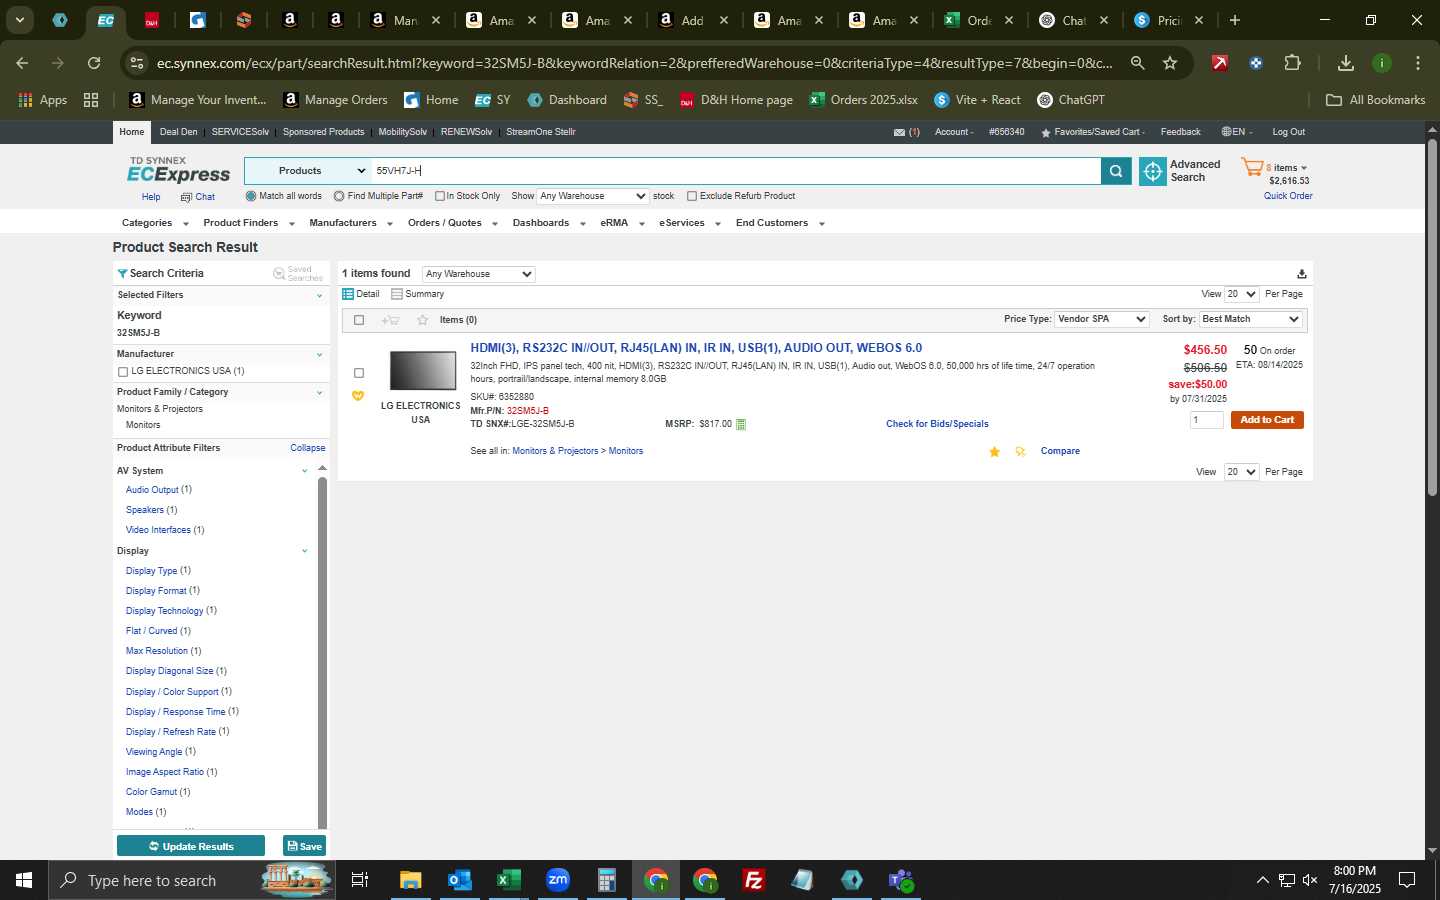The image size is (1440, 900).
Task: Click the Compare link
Action: pos(1060,451)
